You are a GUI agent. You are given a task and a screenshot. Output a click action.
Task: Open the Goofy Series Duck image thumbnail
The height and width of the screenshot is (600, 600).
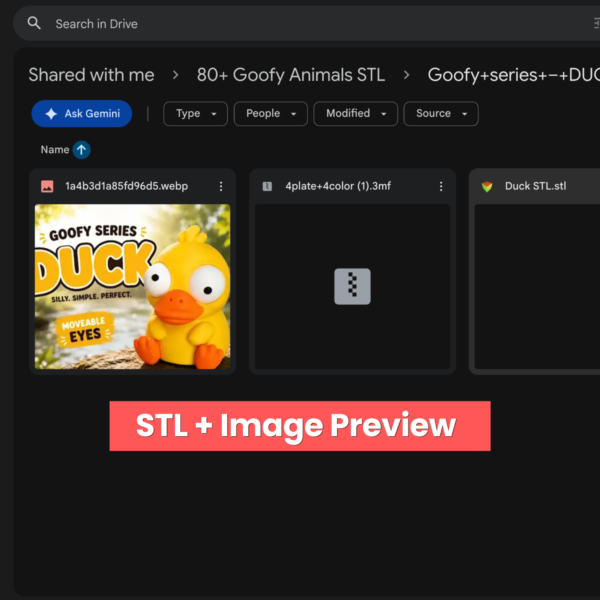(x=132, y=287)
